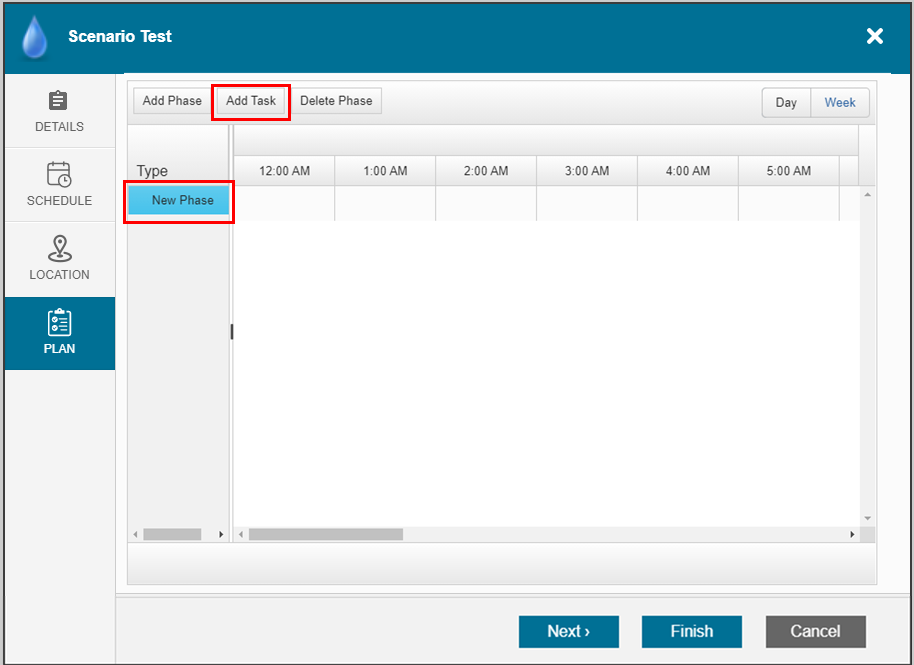This screenshot has width=914, height=665.
Task: Select the New Phase row
Action: 180,201
